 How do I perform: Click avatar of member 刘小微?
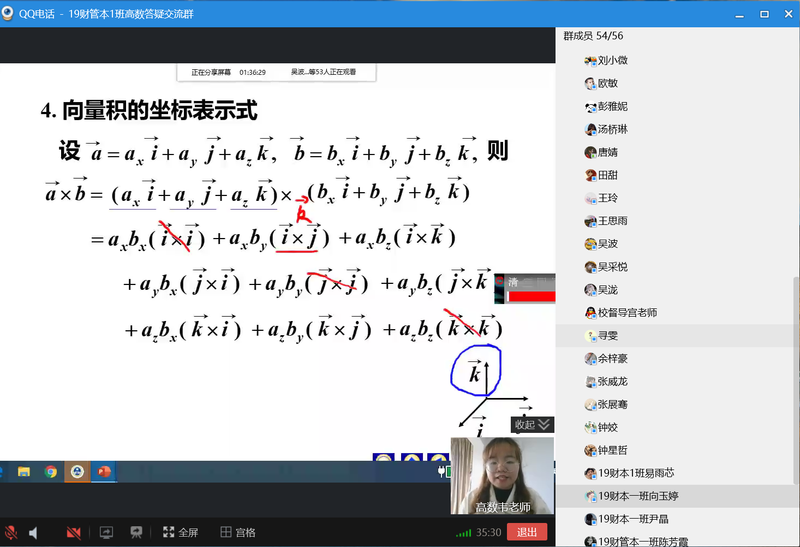[590, 61]
